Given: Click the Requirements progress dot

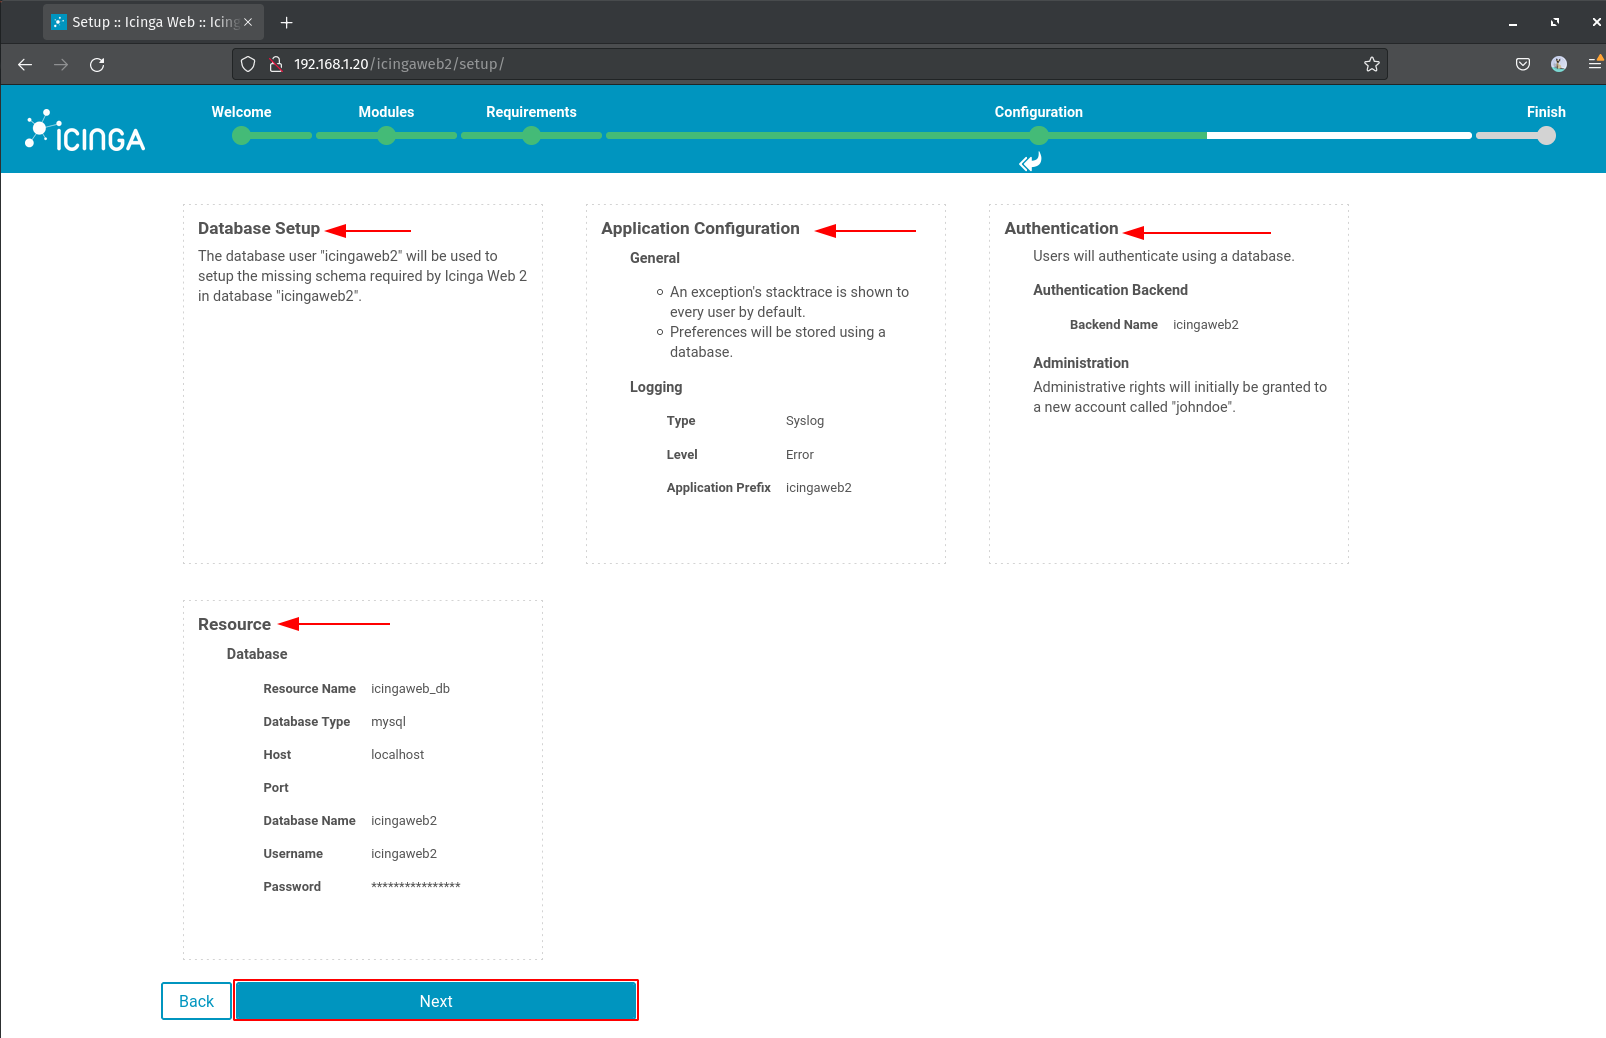Looking at the screenshot, I should coord(531,136).
